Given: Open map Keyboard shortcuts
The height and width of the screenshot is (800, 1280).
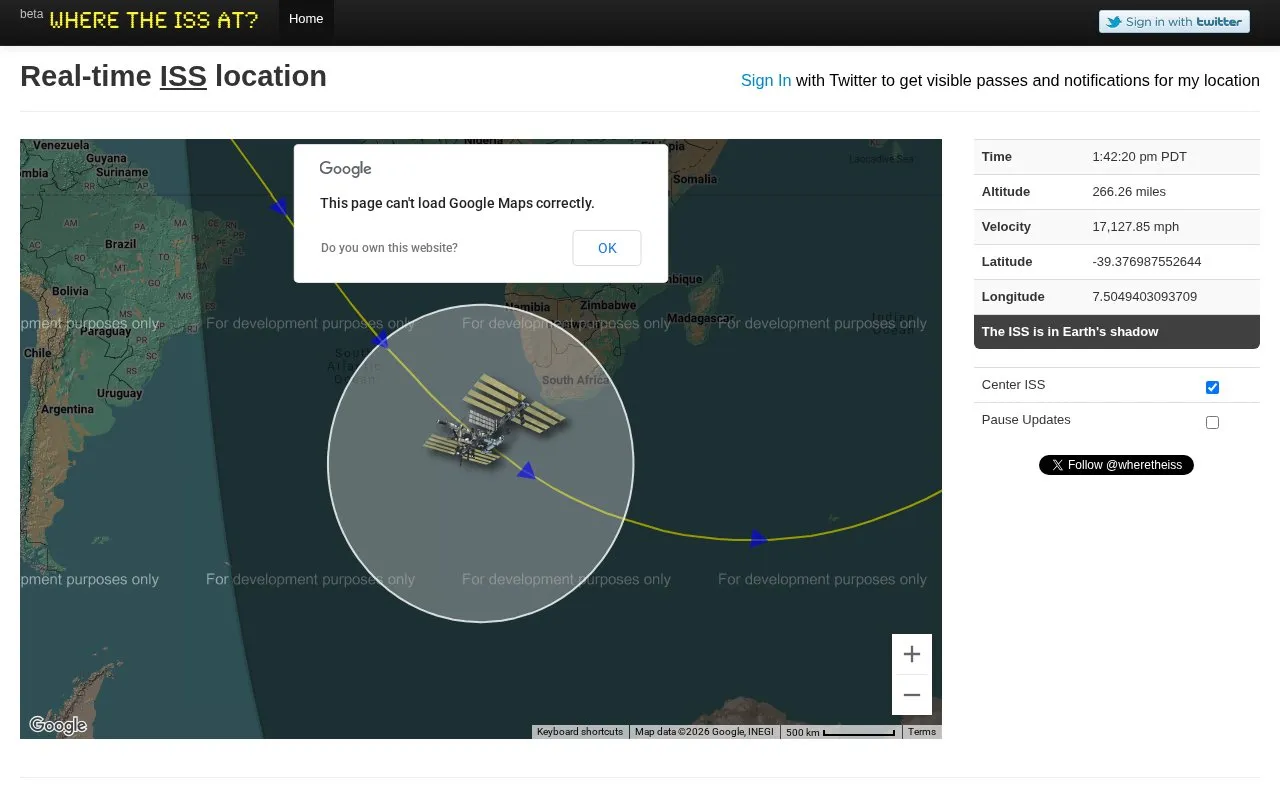Looking at the screenshot, I should pyautogui.click(x=580, y=732).
